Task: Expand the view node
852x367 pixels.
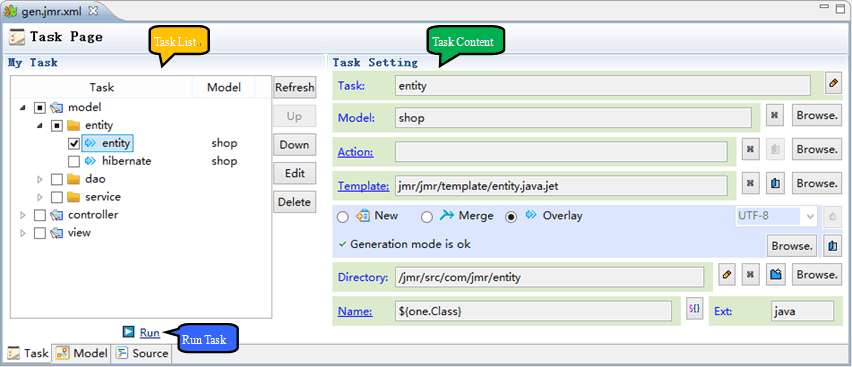Action: (22, 233)
